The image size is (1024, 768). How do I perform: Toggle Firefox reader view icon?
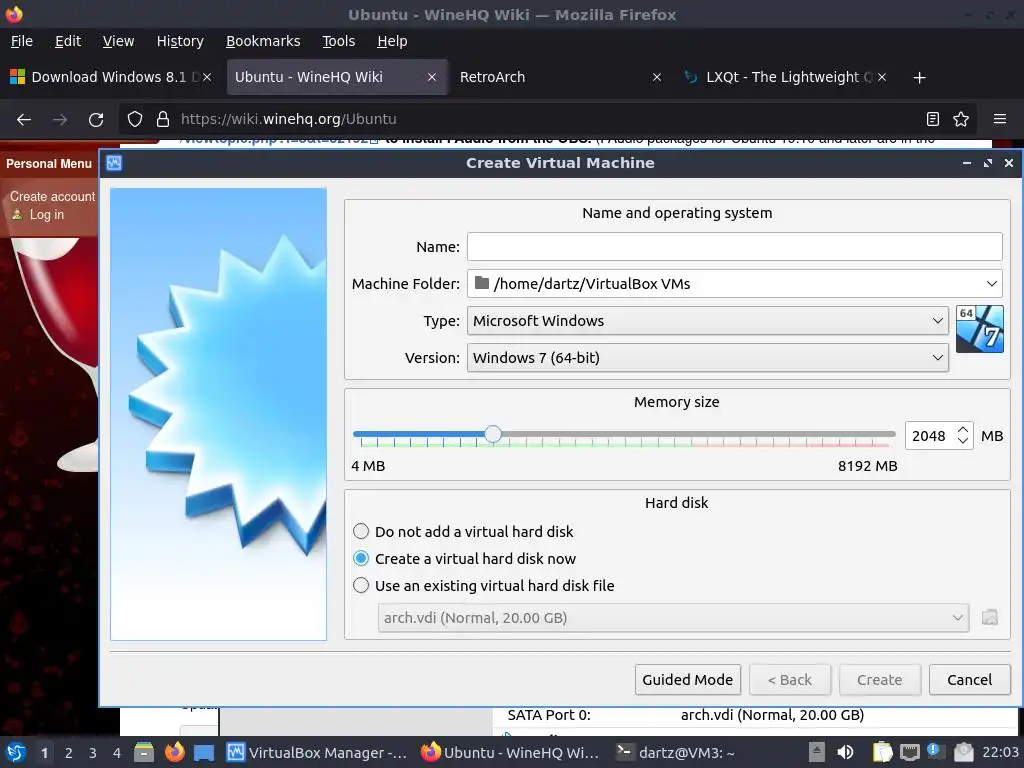pyautogui.click(x=933, y=119)
